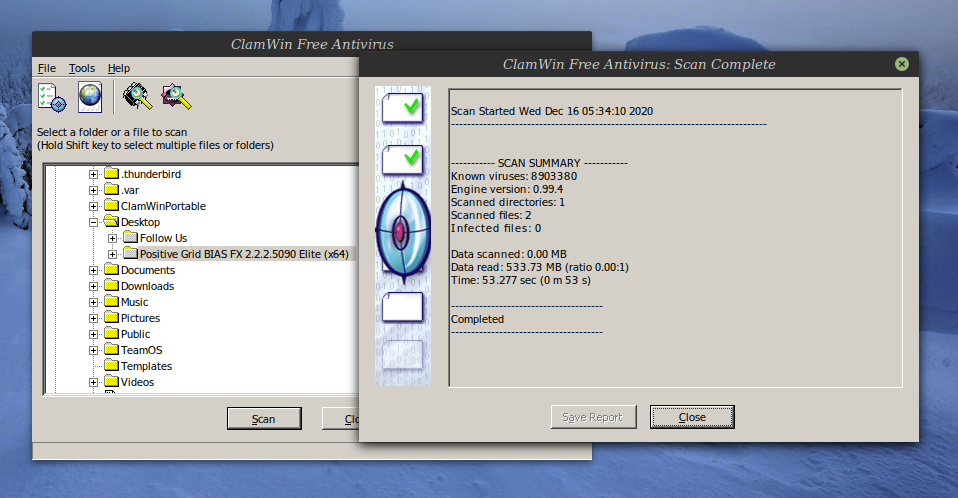Click the SCAN SUMMARY heading line

click(539, 163)
